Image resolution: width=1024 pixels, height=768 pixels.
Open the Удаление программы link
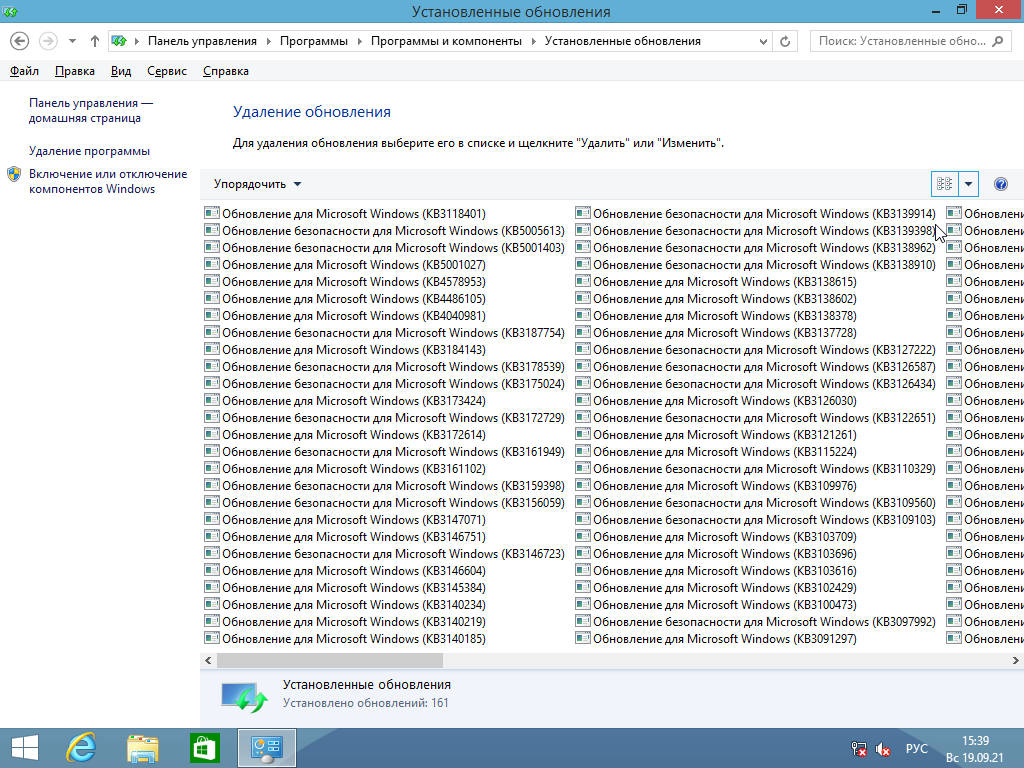[x=89, y=151]
